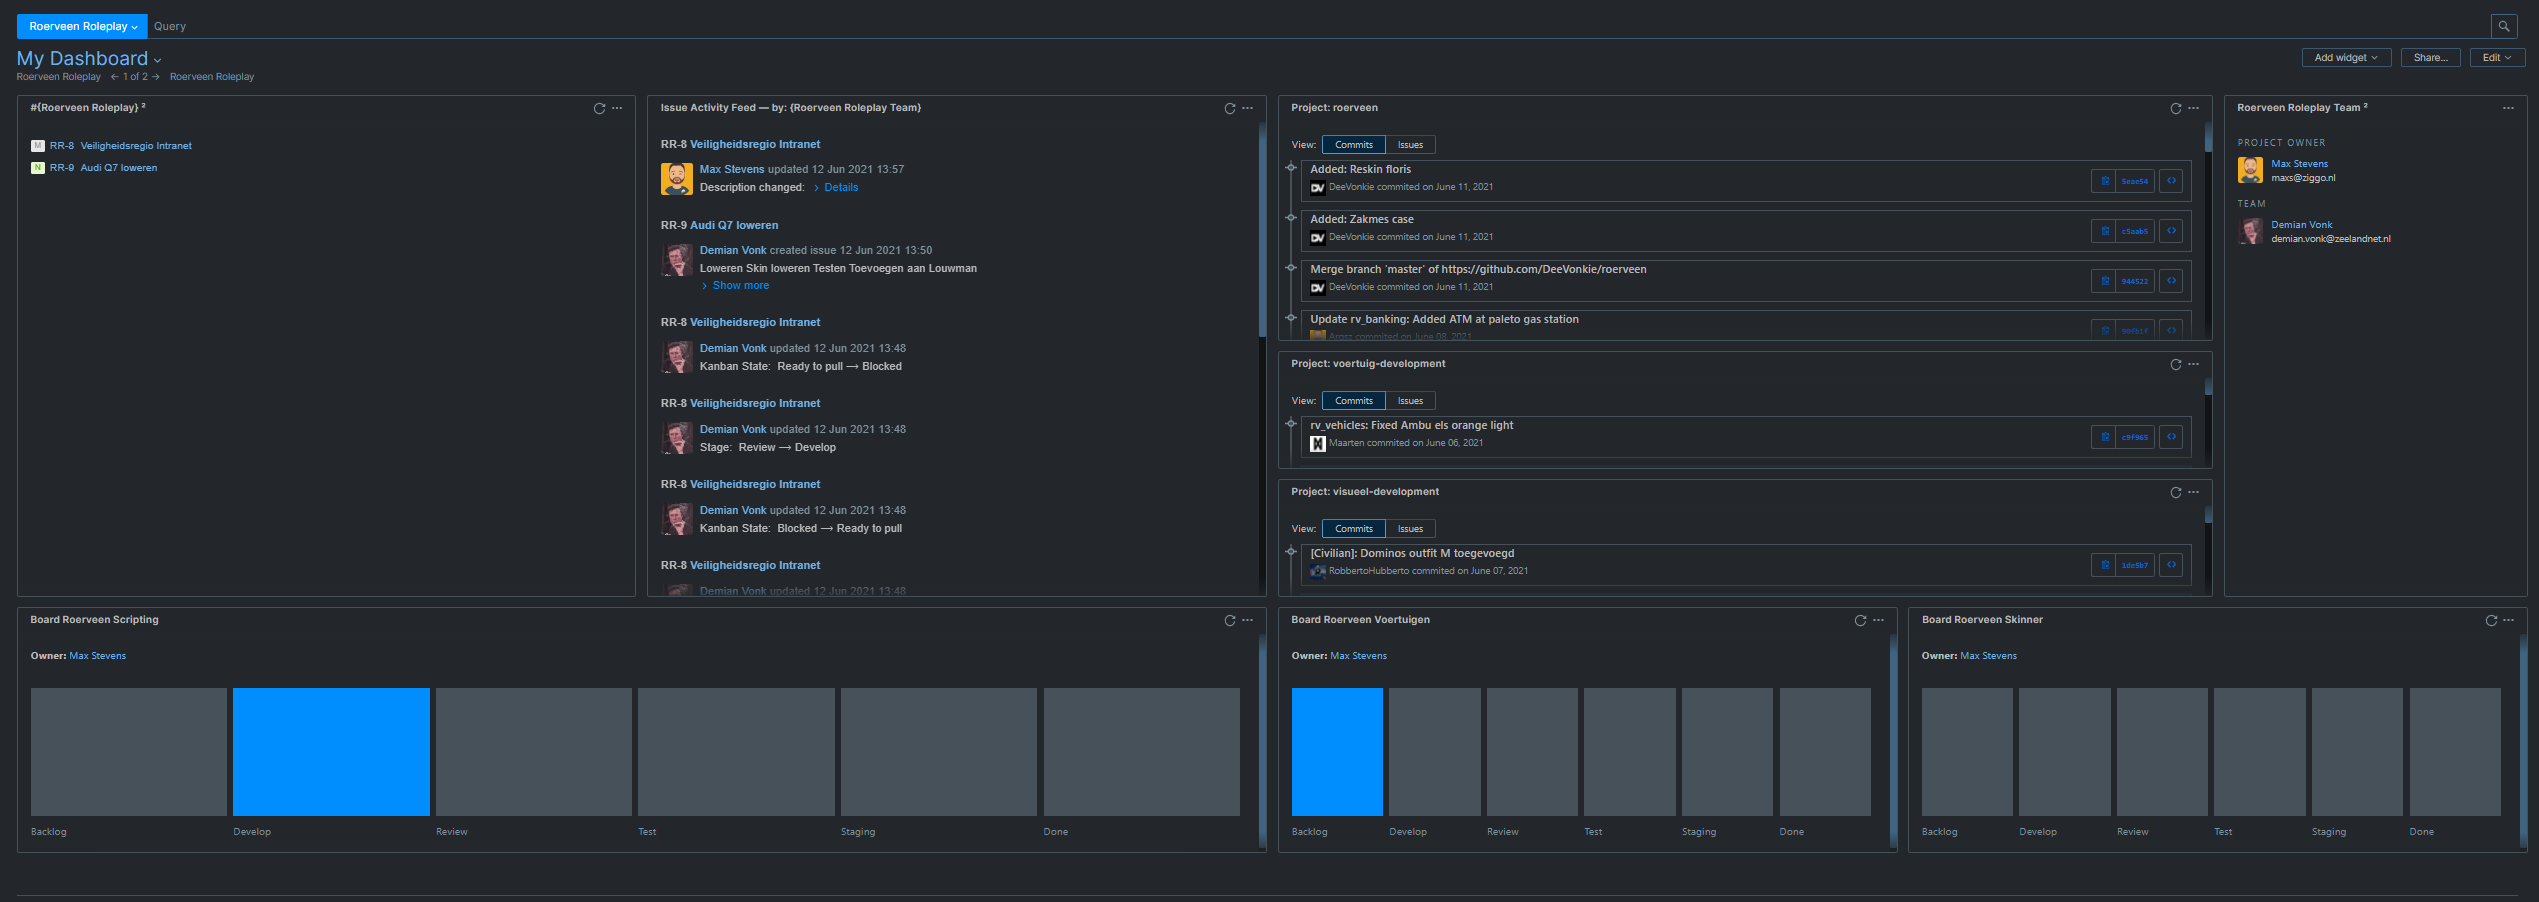The width and height of the screenshot is (2539, 902).
Task: Expand the Edit dropdown menu
Action: coord(2496,58)
